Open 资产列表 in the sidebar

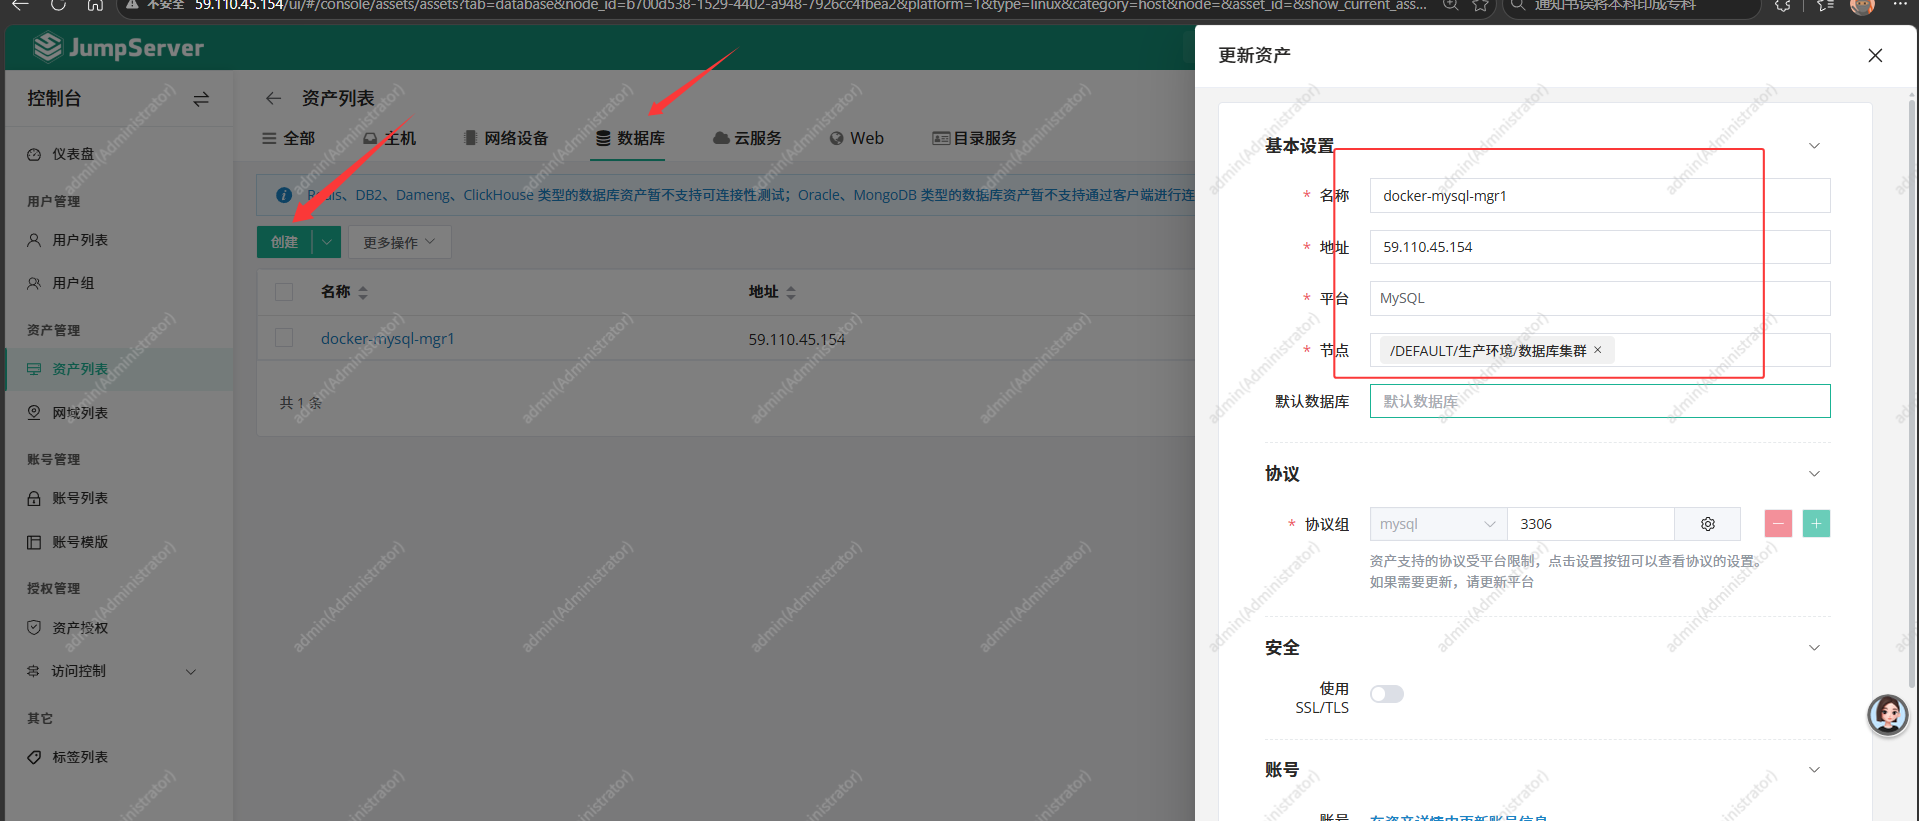(x=119, y=369)
